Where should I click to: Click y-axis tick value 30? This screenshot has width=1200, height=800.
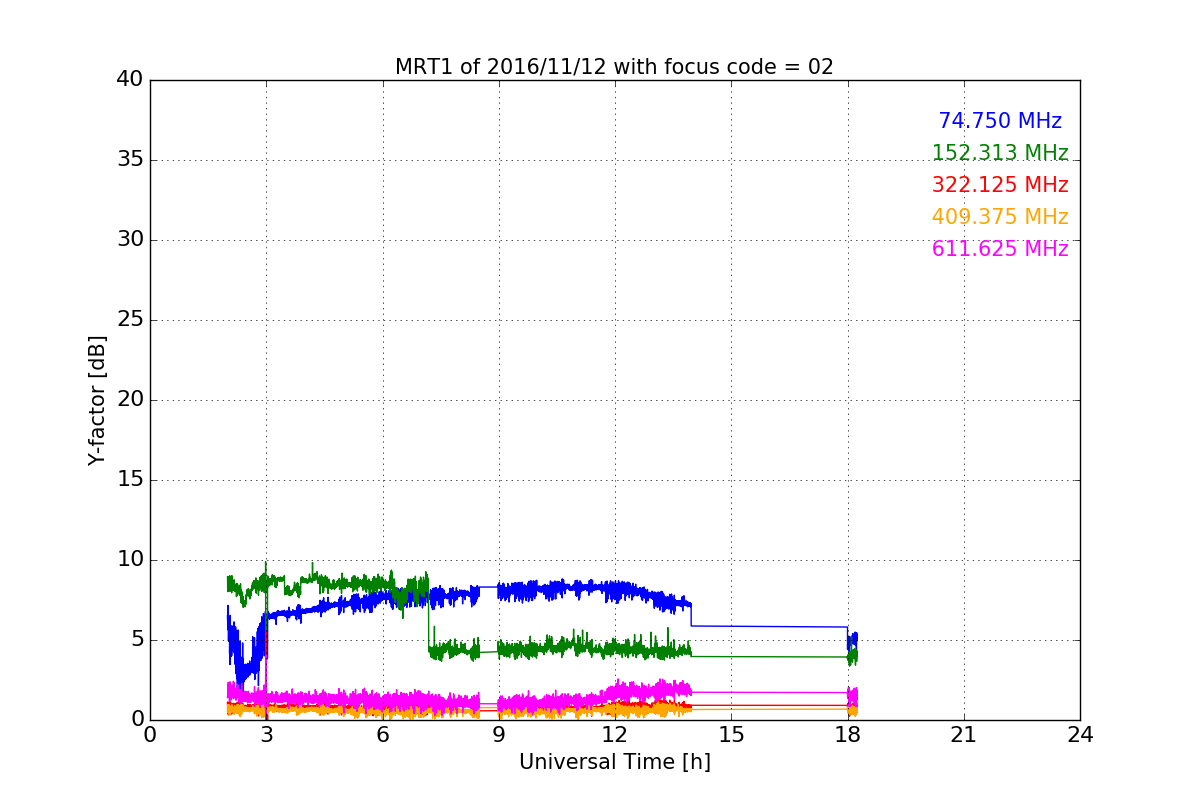click(130, 240)
